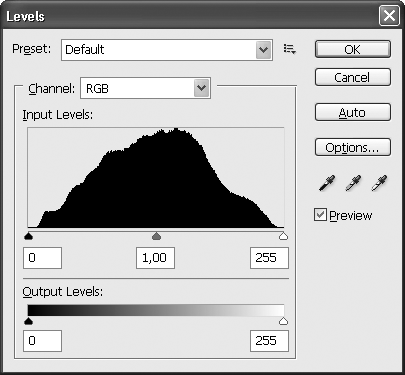The image size is (405, 375).
Task: Open the Options... dialog
Action: pyautogui.click(x=353, y=147)
